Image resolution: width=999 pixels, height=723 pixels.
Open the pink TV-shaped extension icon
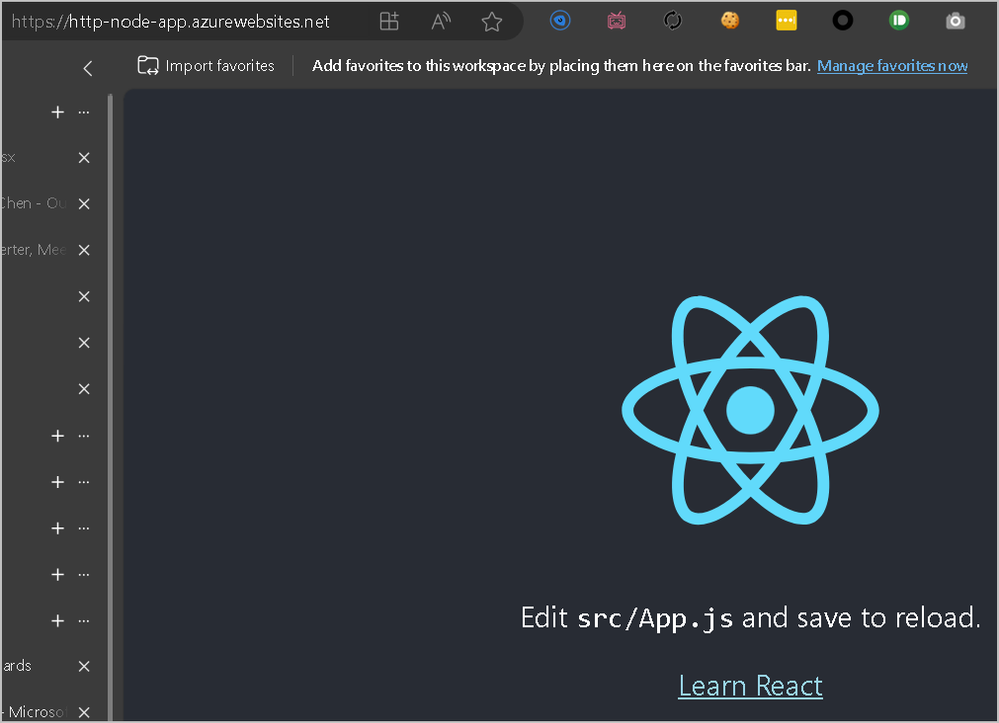click(616, 21)
